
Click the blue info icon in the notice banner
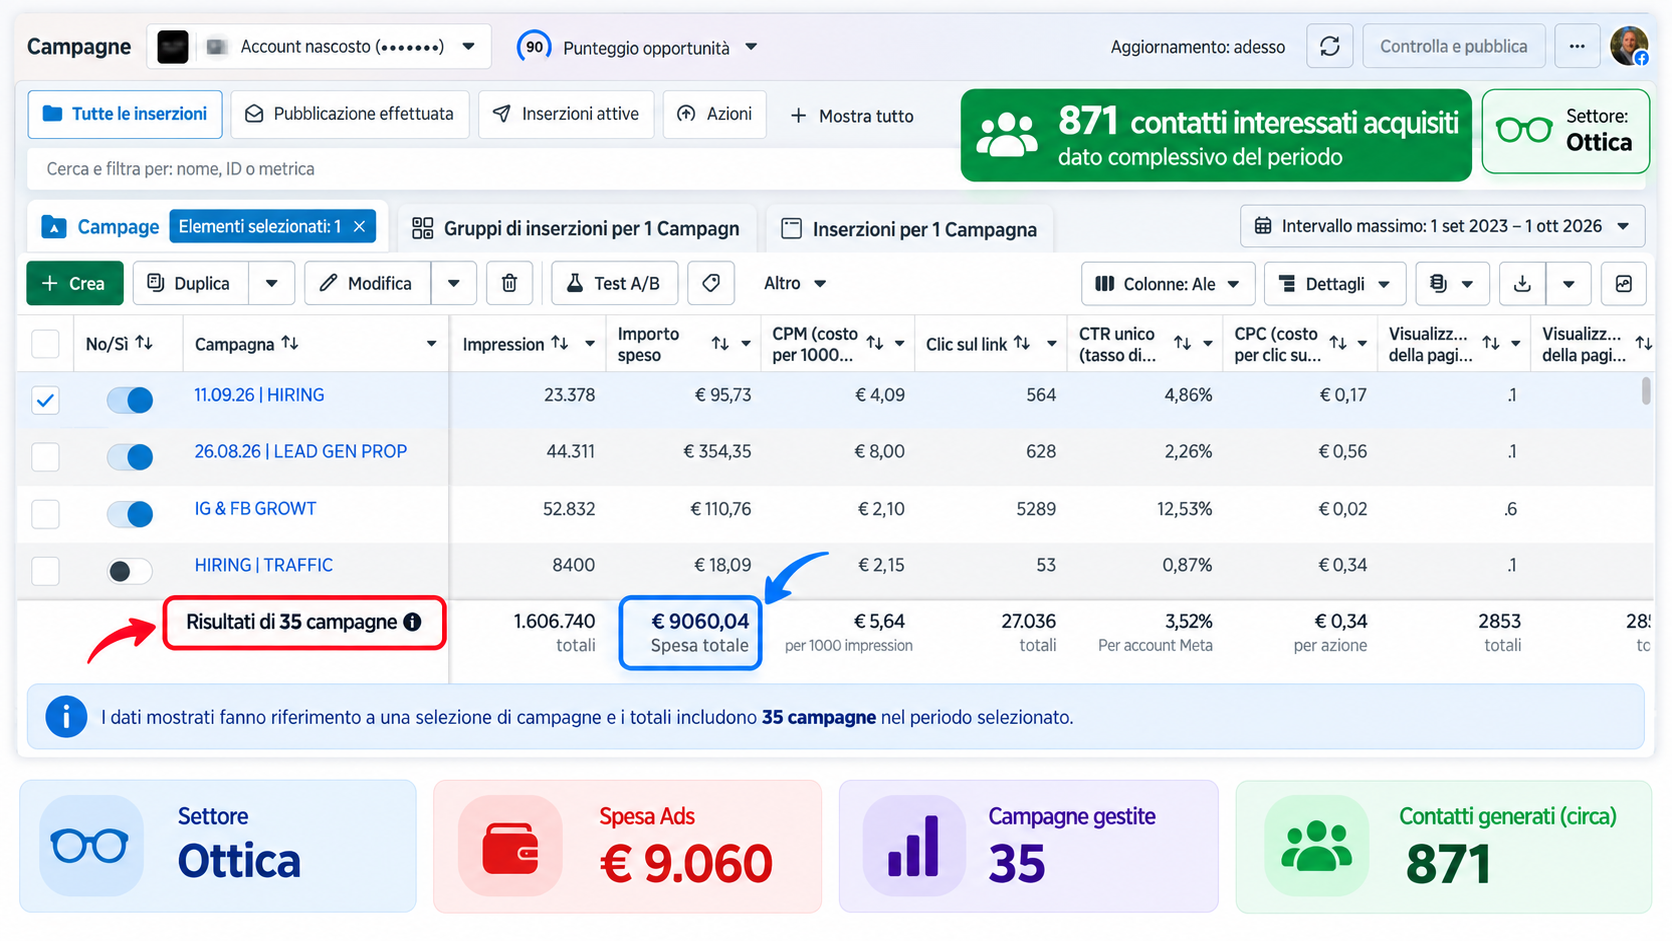(67, 717)
